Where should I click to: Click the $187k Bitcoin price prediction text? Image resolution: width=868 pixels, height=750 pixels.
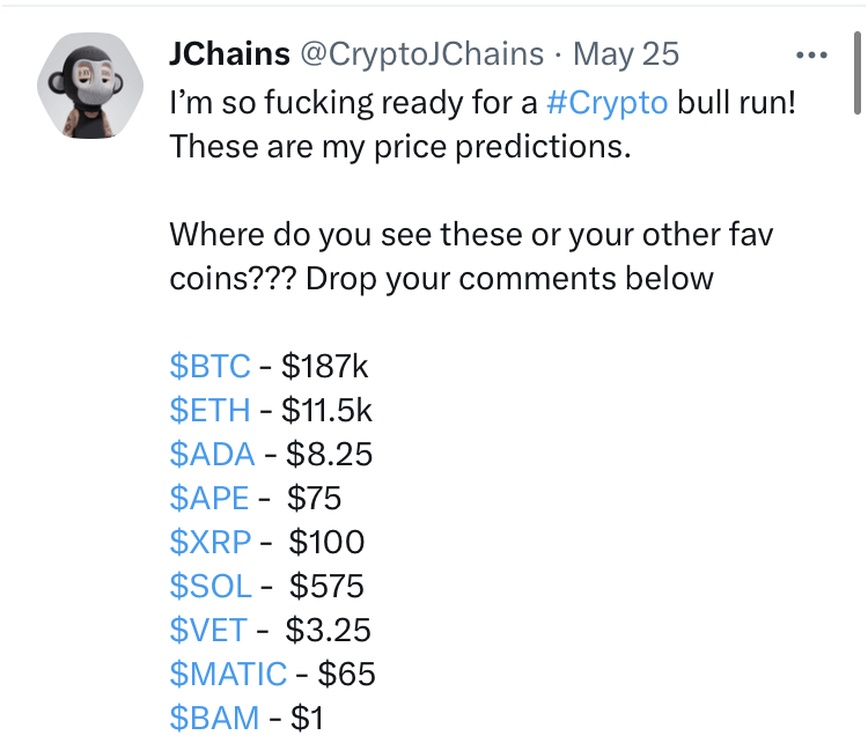pyautogui.click(x=325, y=366)
